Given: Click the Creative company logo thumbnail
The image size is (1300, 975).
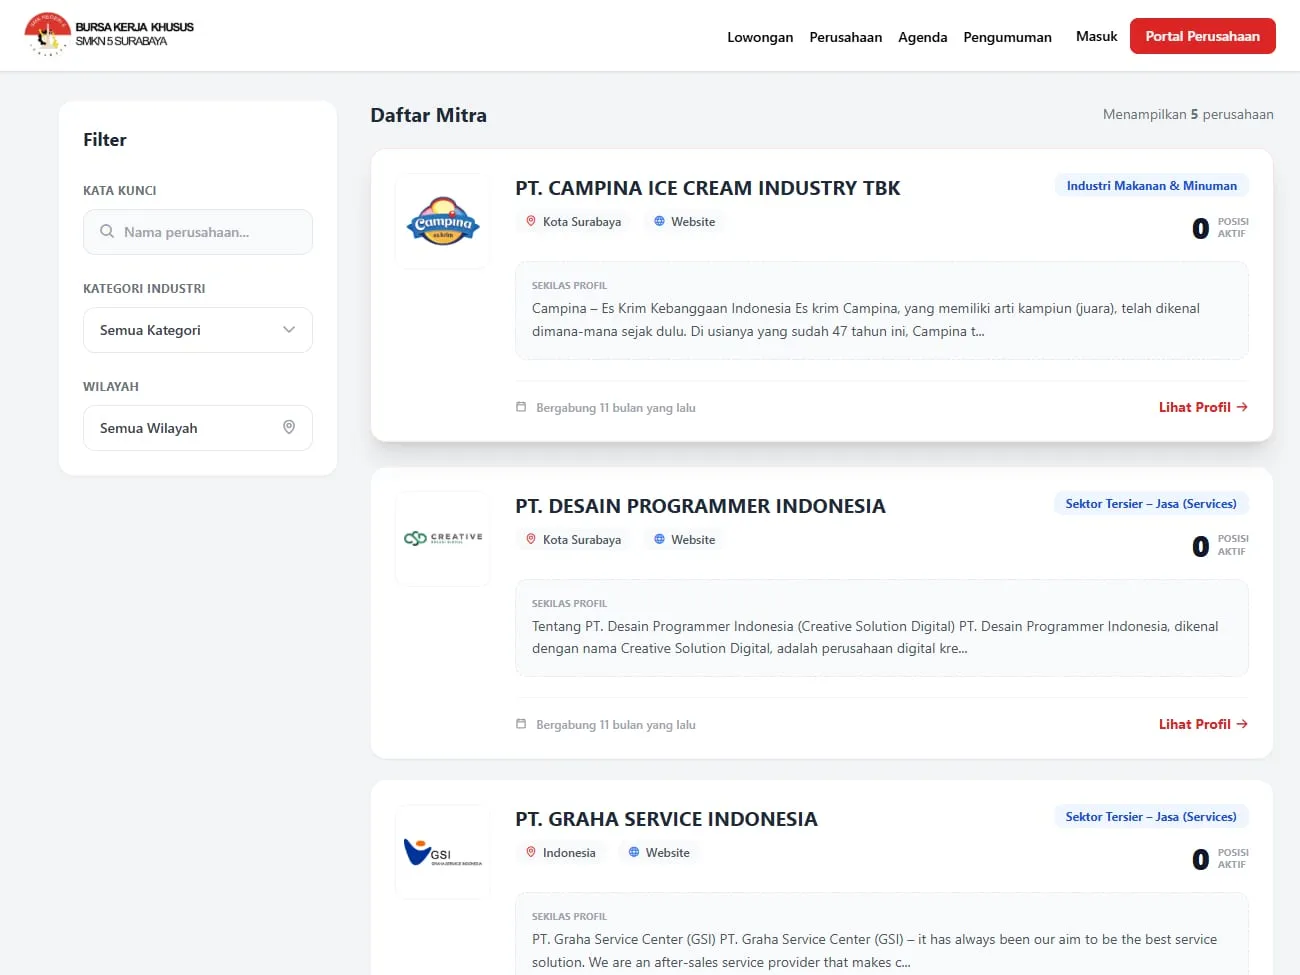Looking at the screenshot, I should click(443, 538).
